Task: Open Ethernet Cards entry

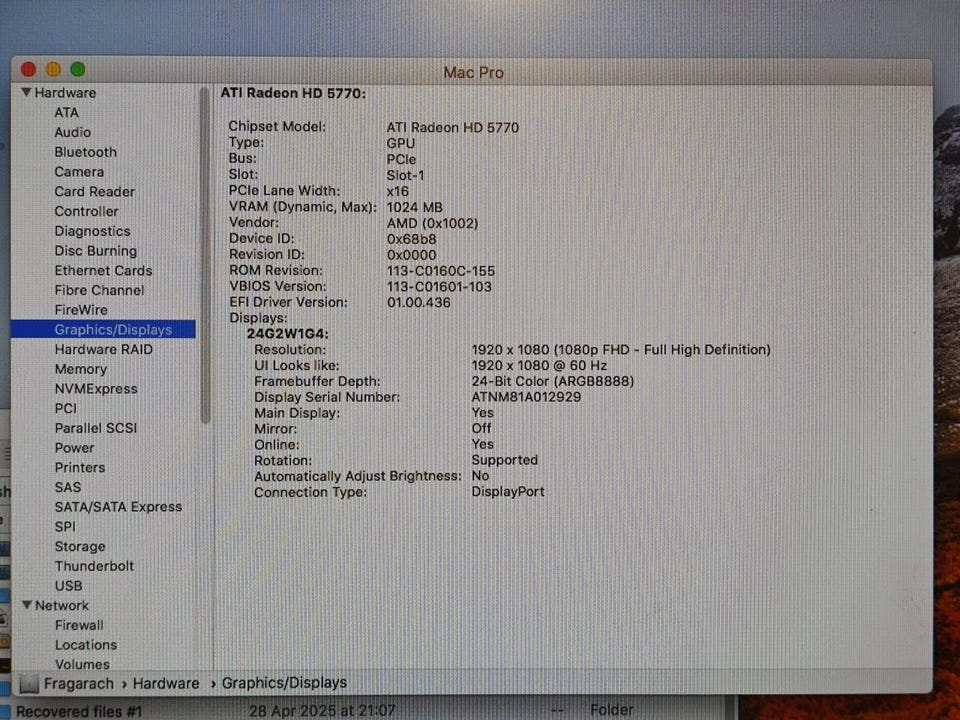Action: click(103, 271)
